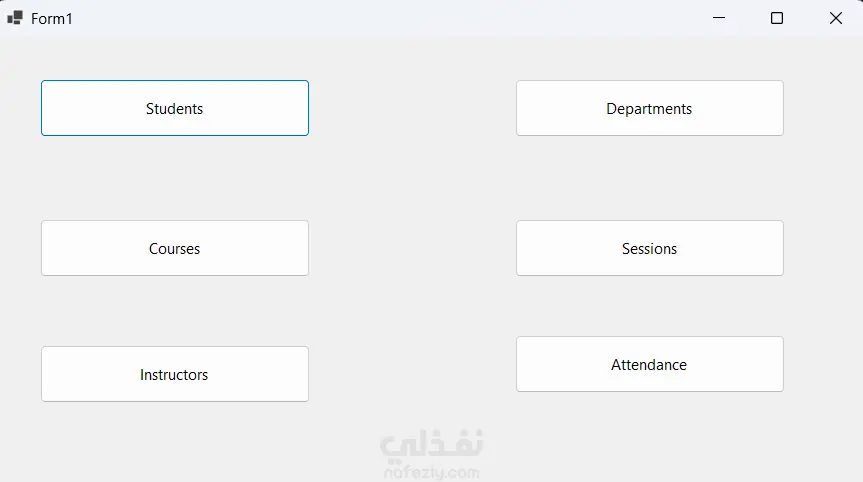Click the button between Departments and Attendance
Image resolution: width=863 pixels, height=482 pixels.
coord(649,248)
